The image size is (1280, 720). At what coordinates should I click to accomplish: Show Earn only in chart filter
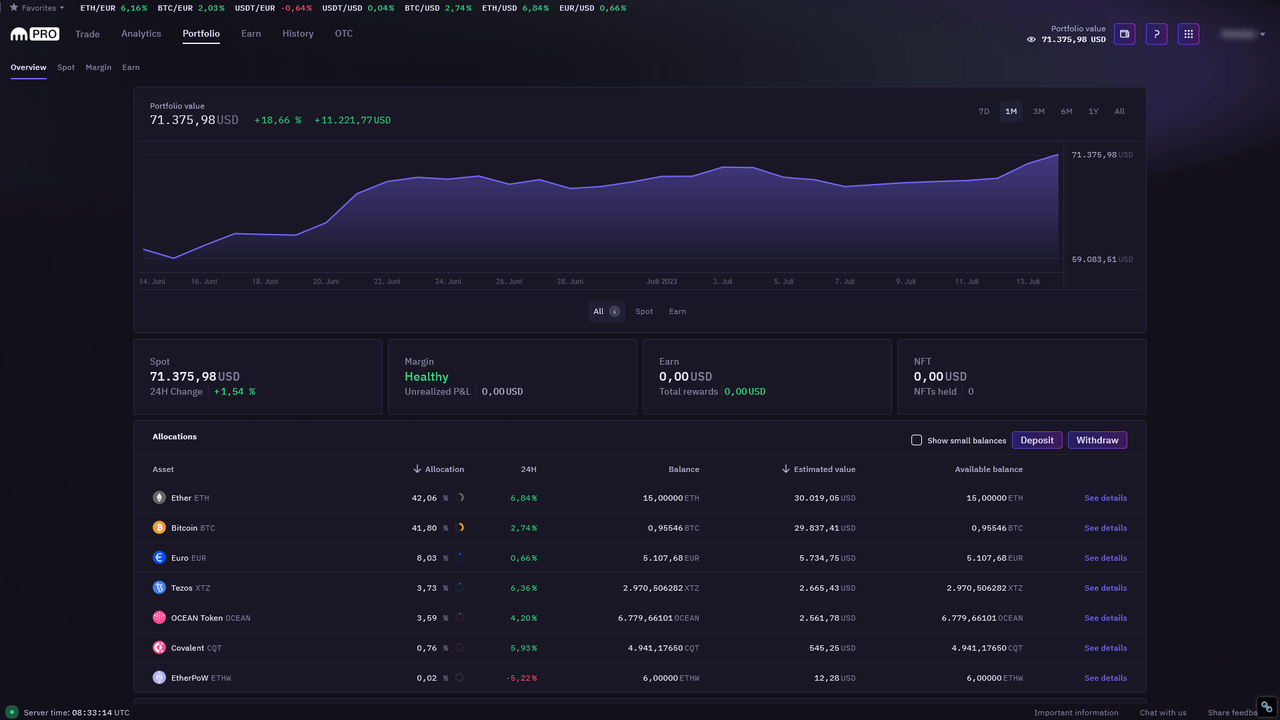click(677, 311)
